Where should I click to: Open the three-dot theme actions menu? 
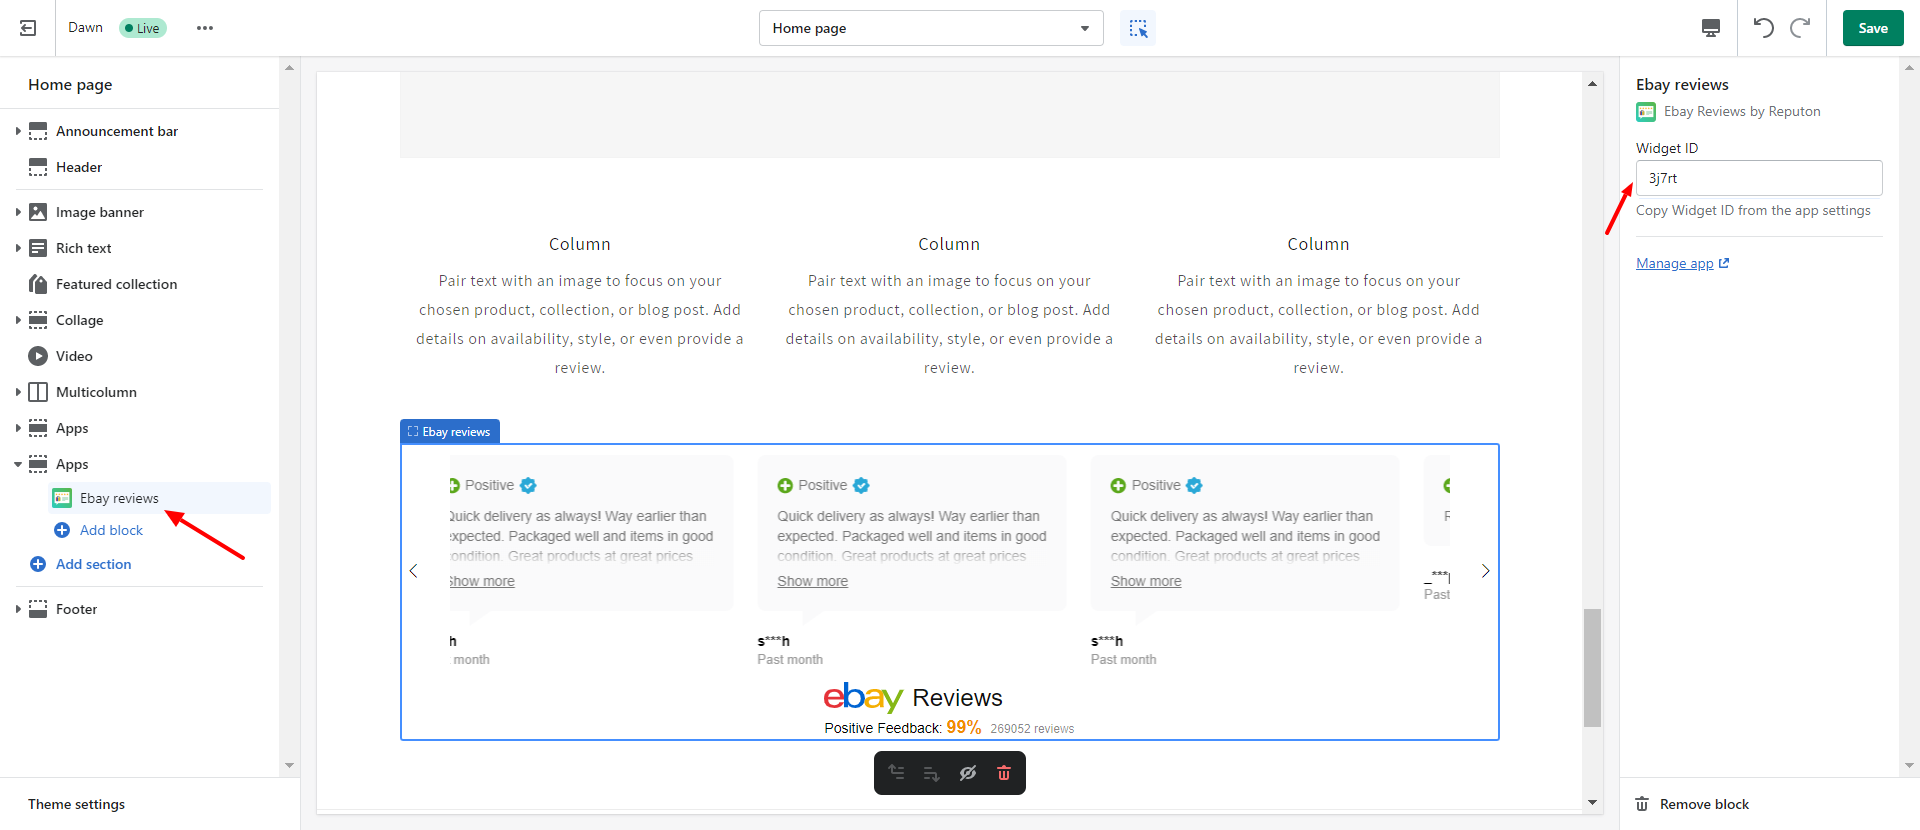tap(205, 28)
